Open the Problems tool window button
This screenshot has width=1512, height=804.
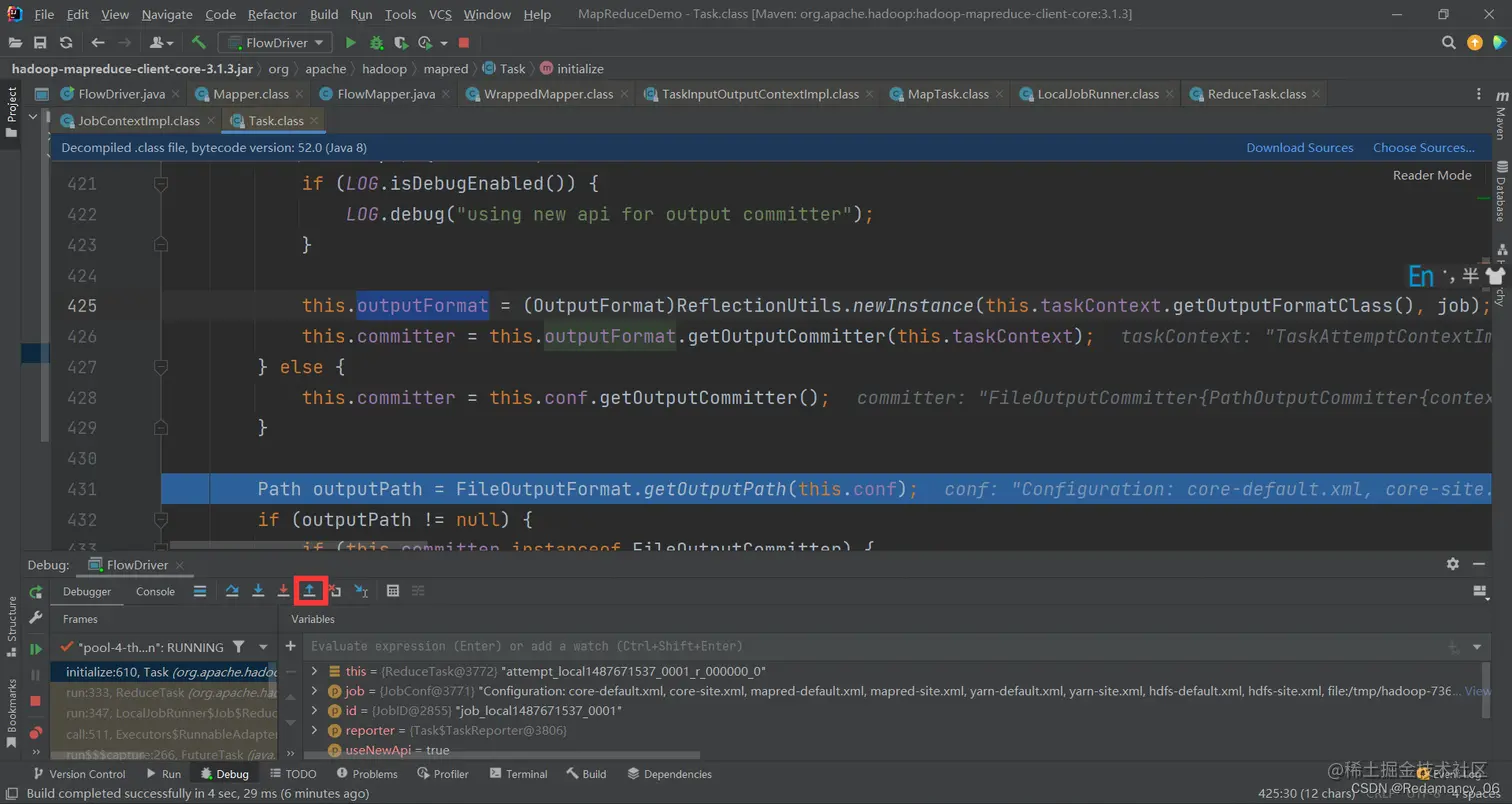click(366, 774)
